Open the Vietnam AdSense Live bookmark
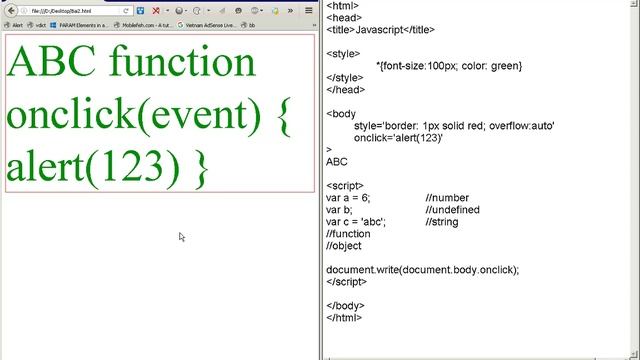The image size is (640, 360). 207,25
